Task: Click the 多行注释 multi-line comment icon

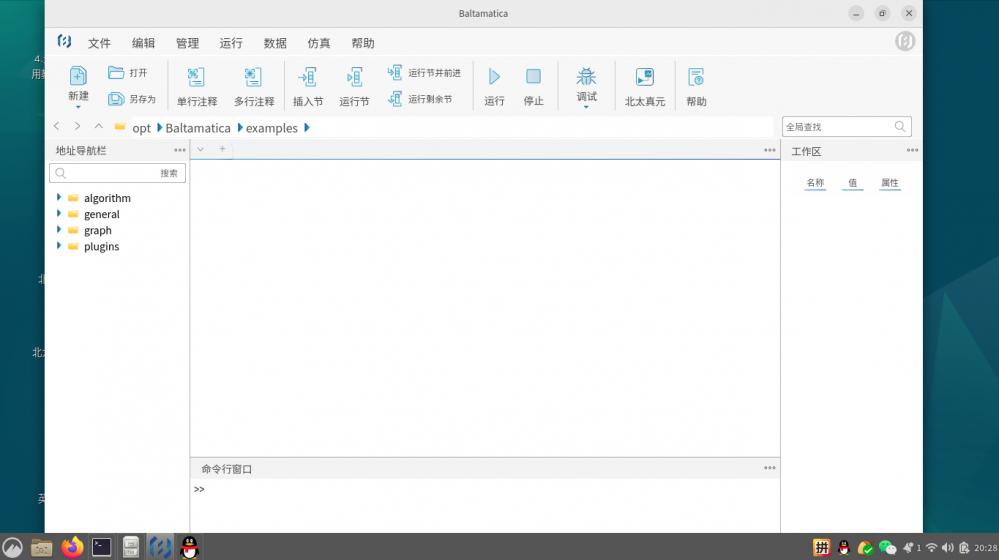Action: coord(253,78)
